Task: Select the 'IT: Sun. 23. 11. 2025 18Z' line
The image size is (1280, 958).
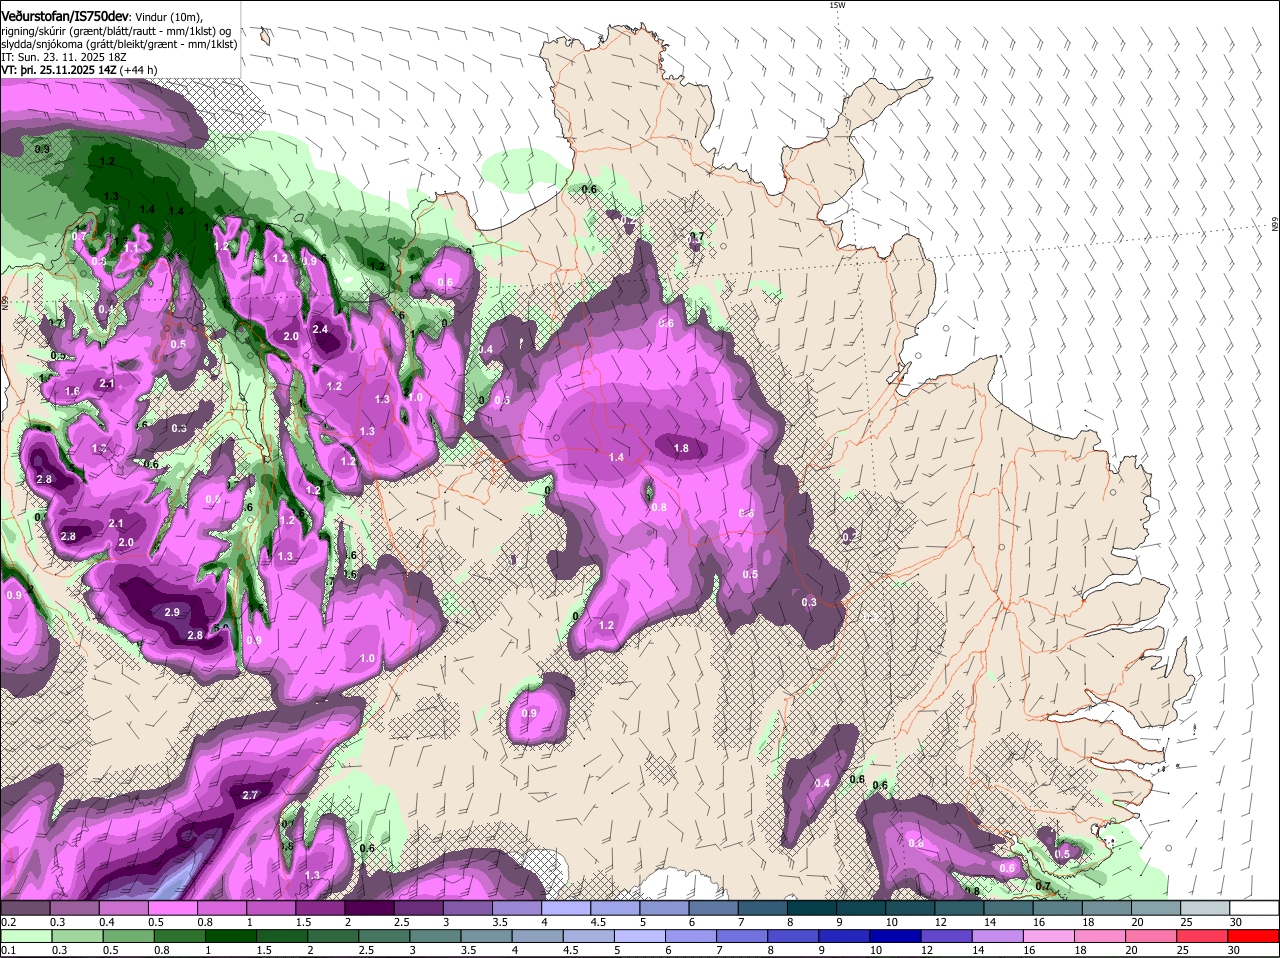Action: (64, 57)
